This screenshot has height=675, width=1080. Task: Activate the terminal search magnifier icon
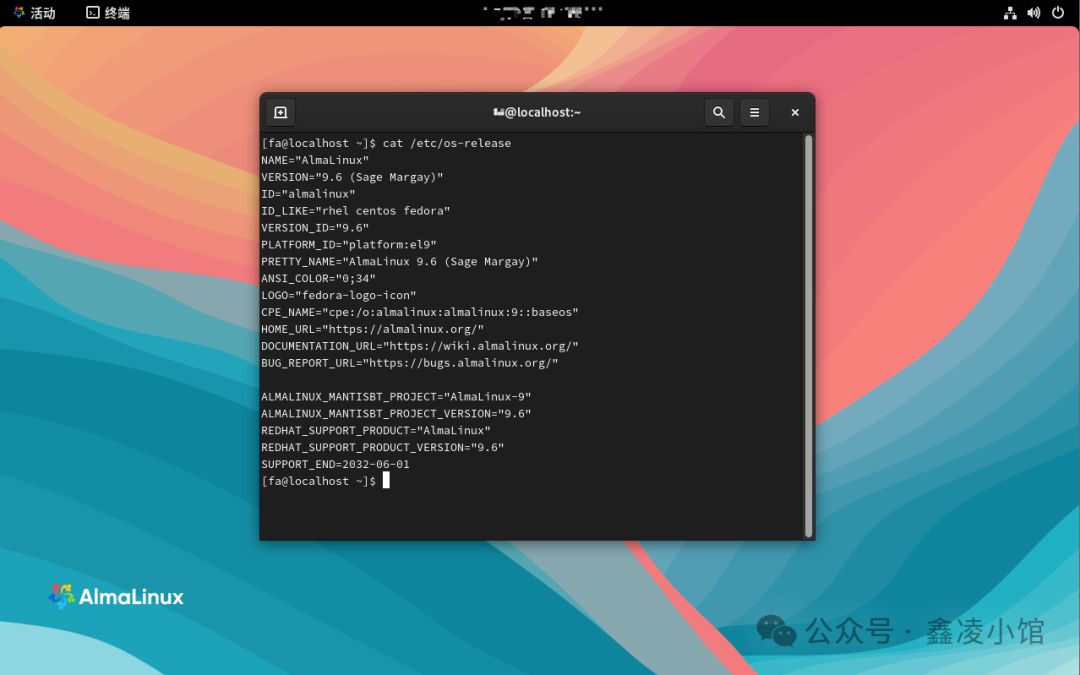tap(719, 112)
